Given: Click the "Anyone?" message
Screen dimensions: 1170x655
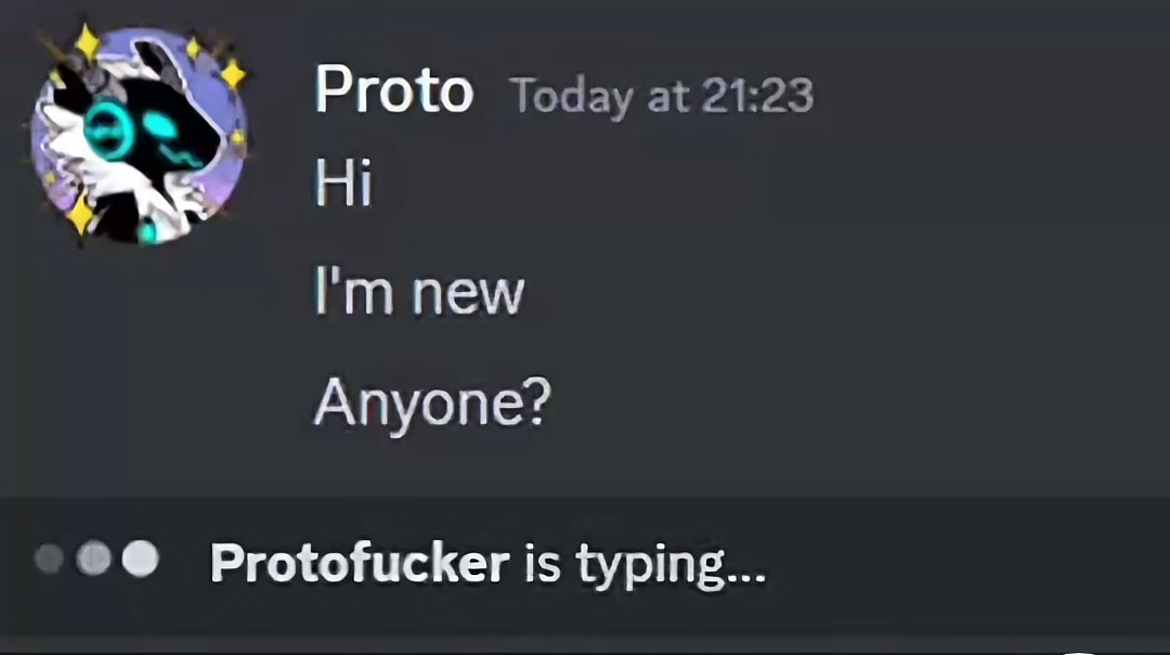Looking at the screenshot, I should (432, 403).
